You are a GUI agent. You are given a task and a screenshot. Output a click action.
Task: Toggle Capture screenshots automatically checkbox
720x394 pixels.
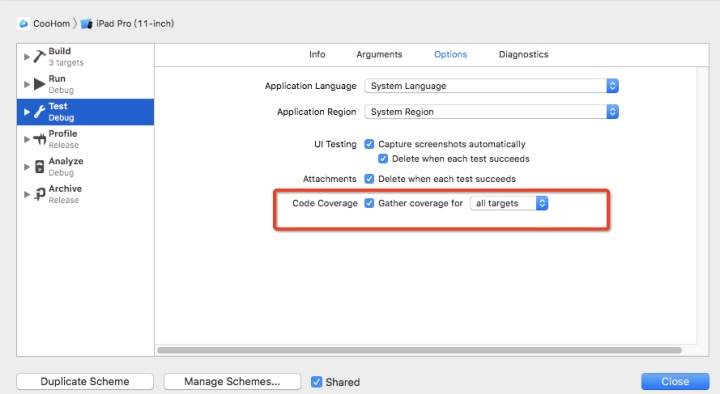(x=369, y=144)
